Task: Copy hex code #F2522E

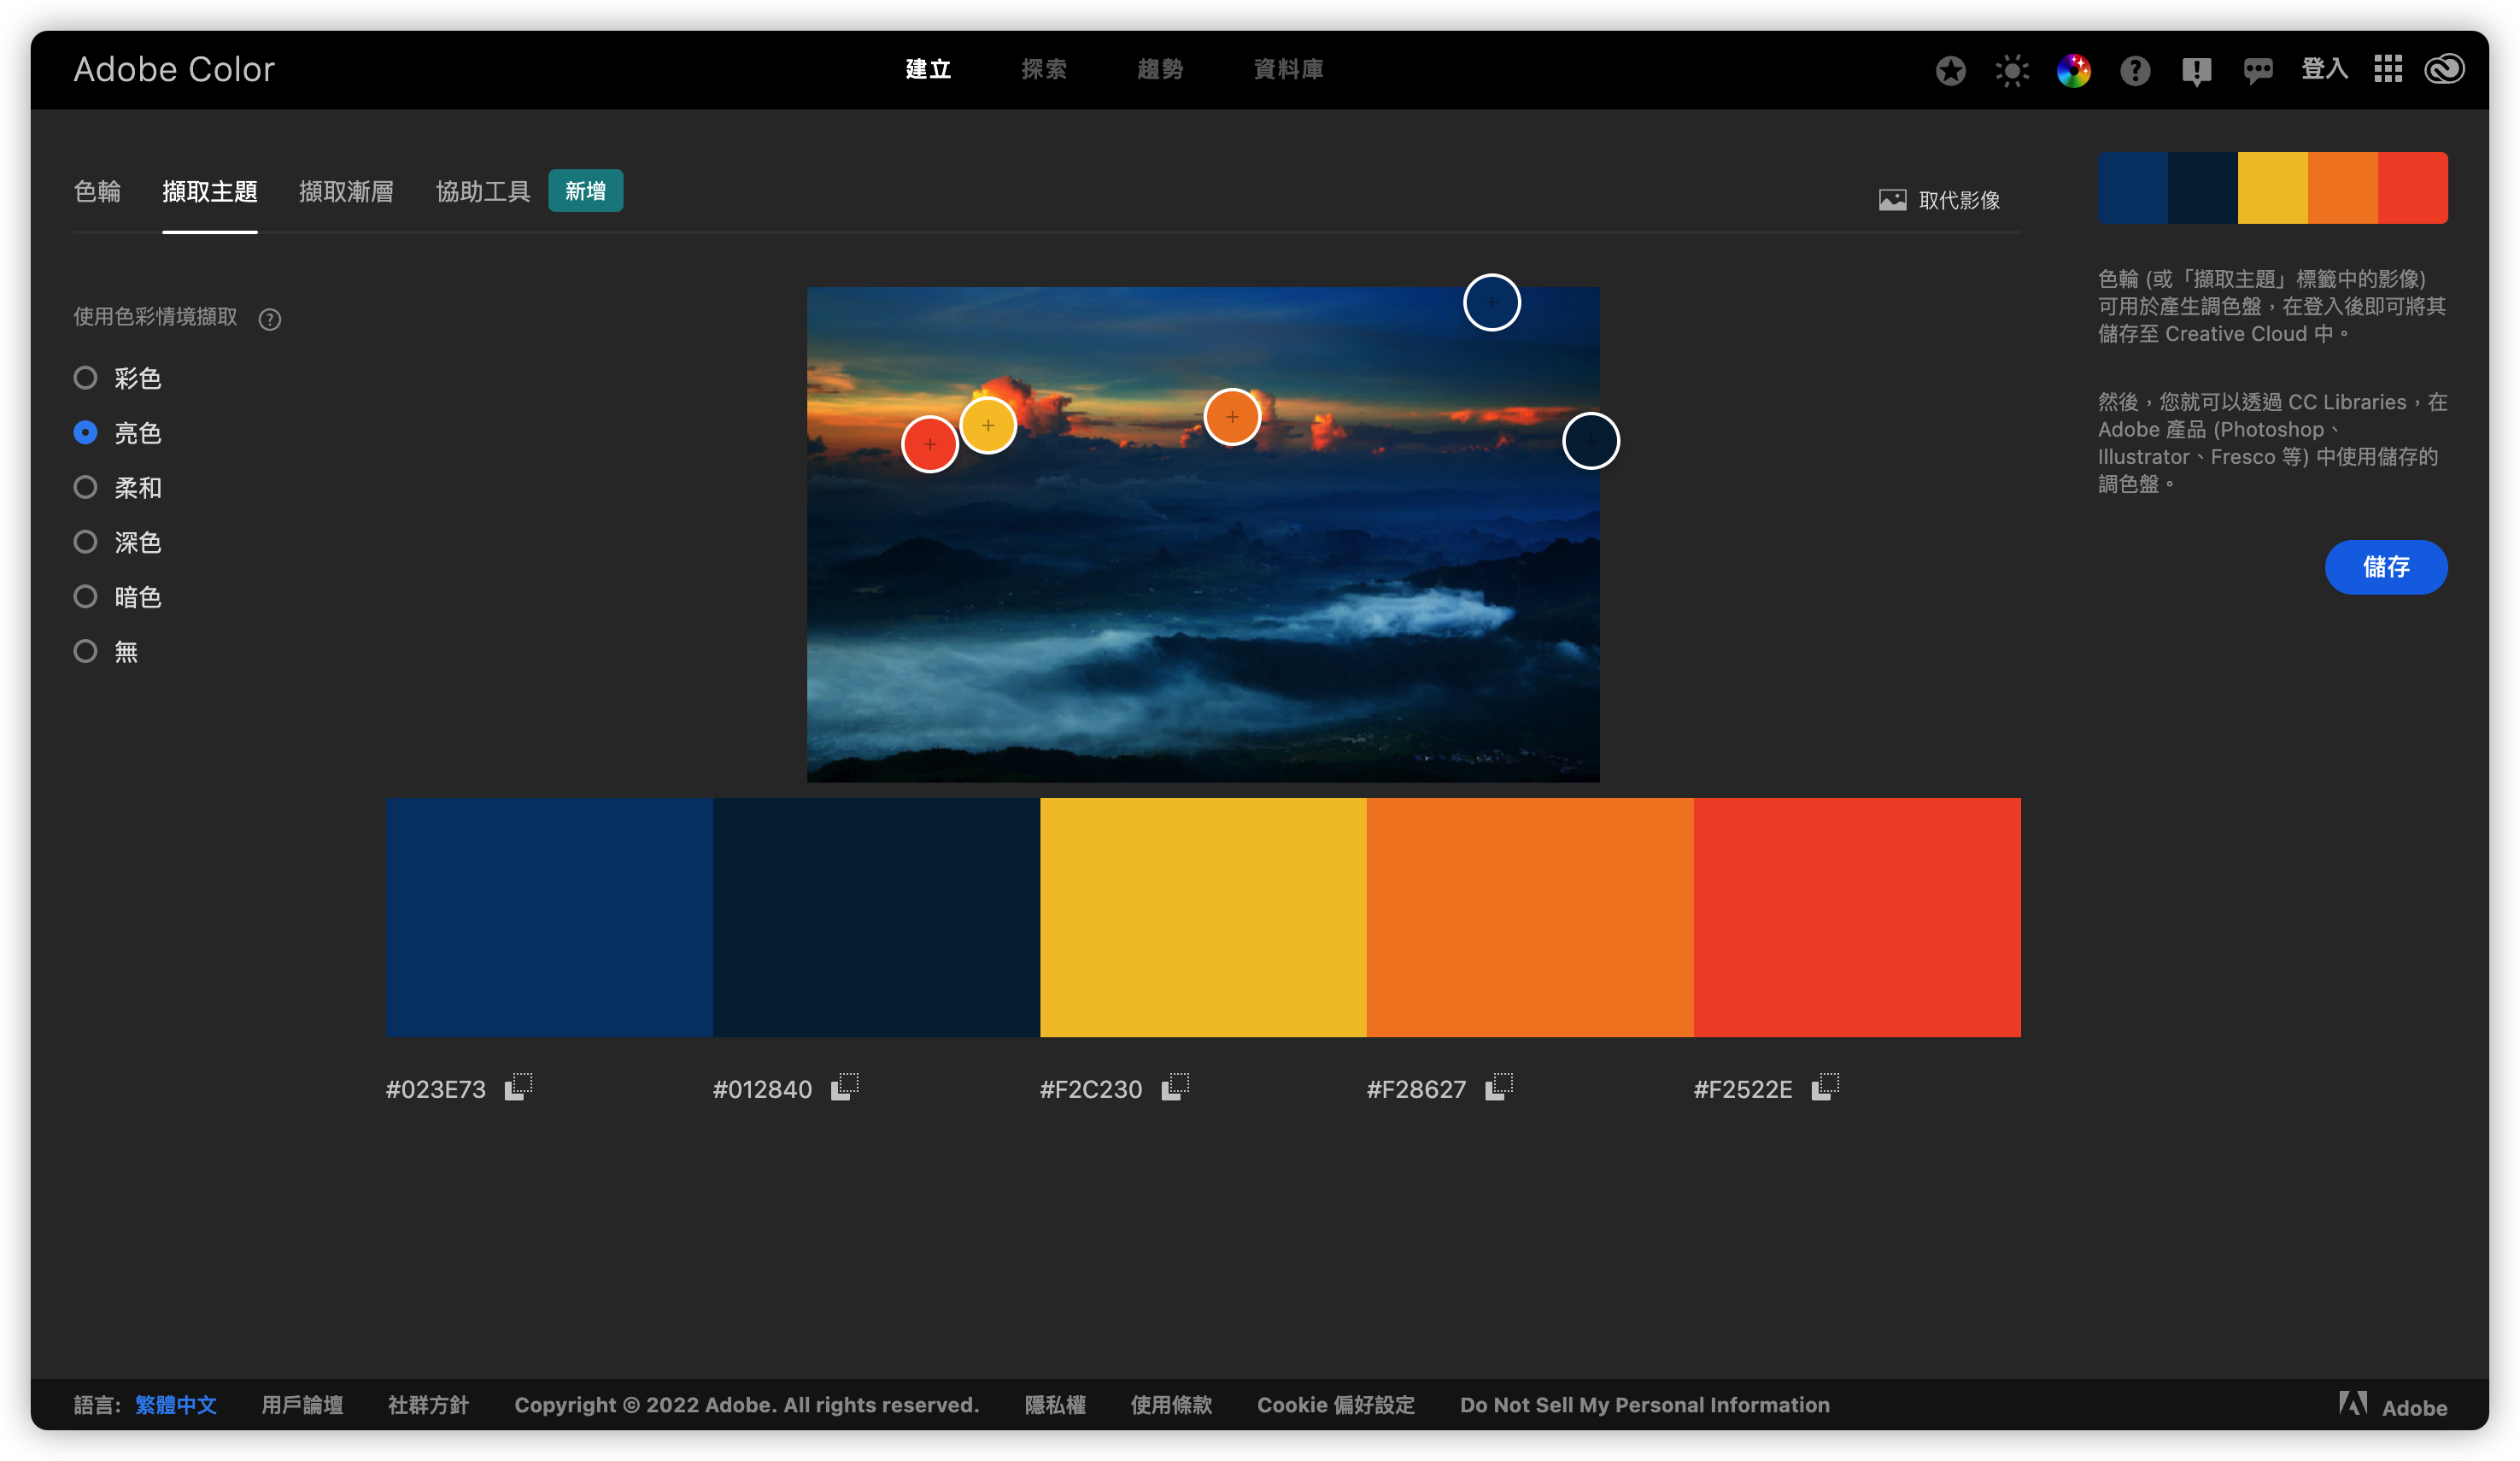Action: pos(1826,1087)
